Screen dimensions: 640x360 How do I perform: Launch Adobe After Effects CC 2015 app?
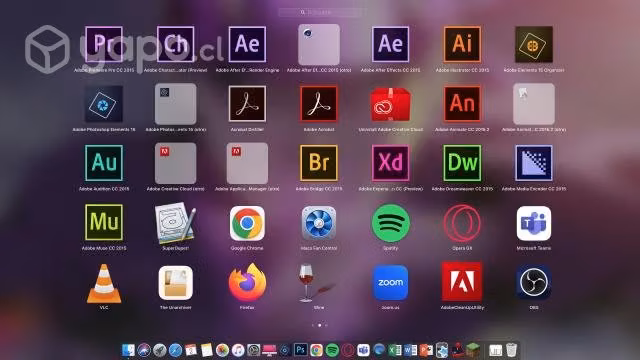pyautogui.click(x=391, y=44)
